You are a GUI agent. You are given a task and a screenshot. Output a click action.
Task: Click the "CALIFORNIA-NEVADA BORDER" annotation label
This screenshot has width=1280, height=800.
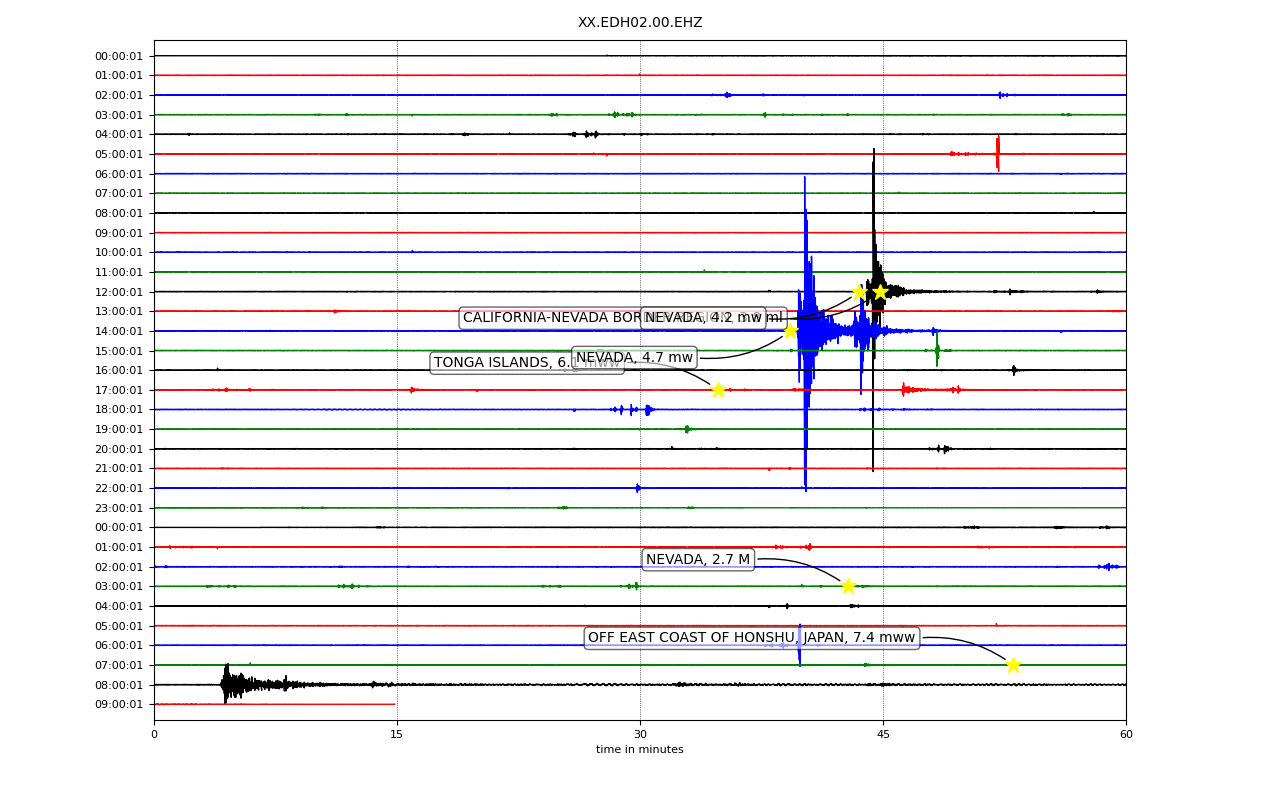point(550,318)
